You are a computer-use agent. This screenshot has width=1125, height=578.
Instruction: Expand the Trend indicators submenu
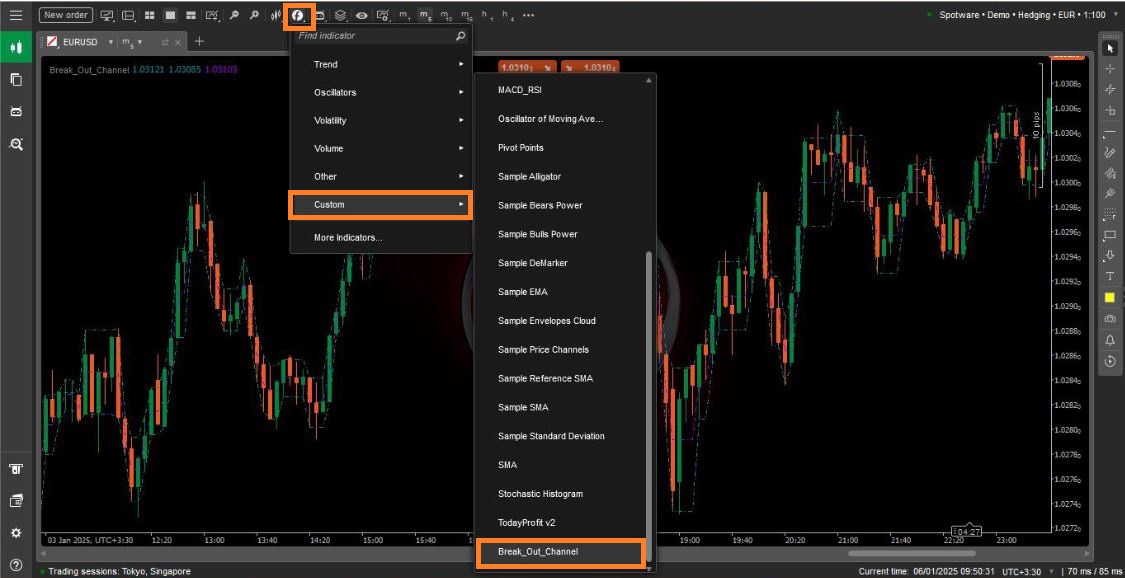pos(380,64)
